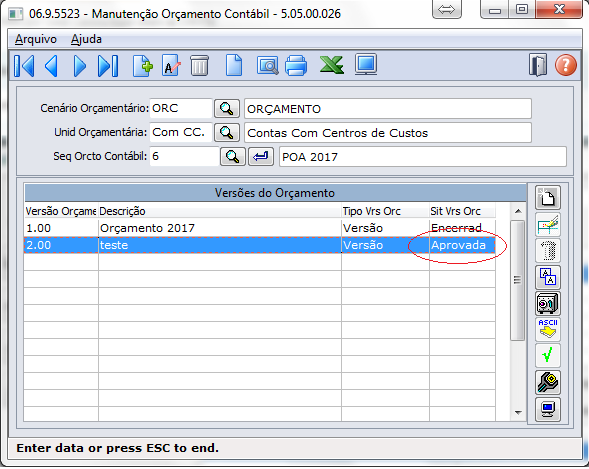Click the Seq Orcto Contábil input field

coord(184,157)
